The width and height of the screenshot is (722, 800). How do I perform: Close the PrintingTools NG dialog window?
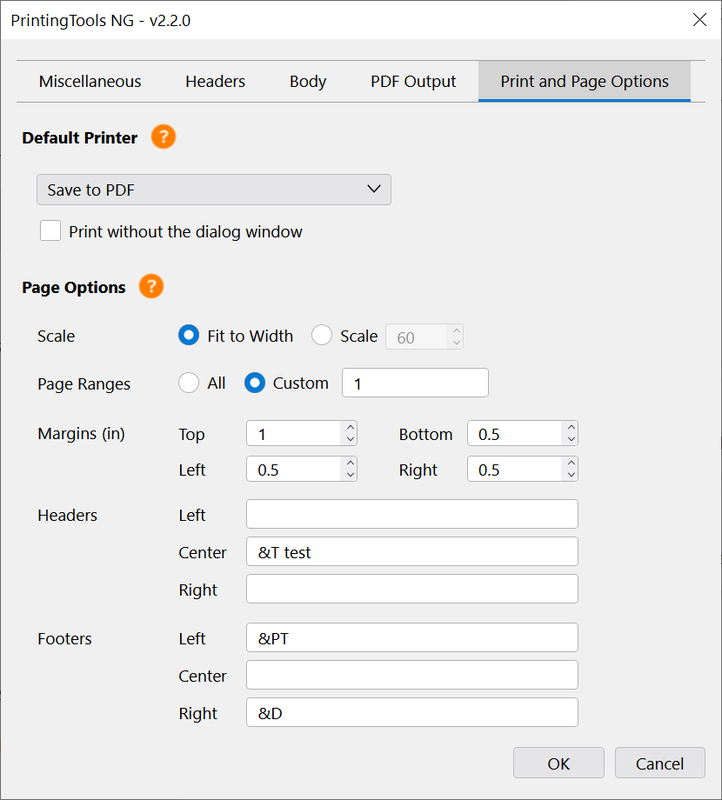coord(699,19)
